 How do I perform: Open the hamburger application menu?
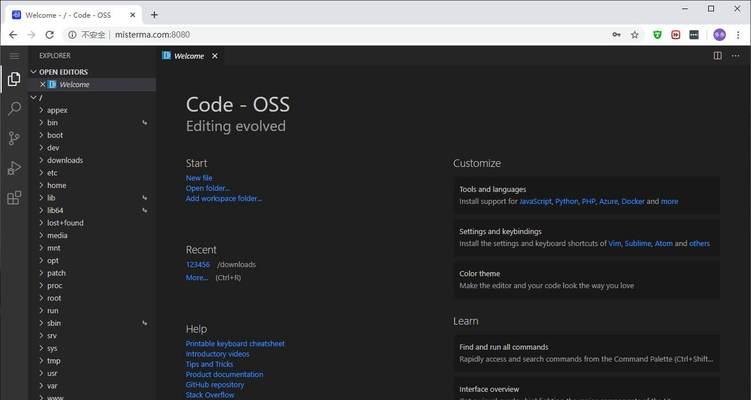click(14, 56)
